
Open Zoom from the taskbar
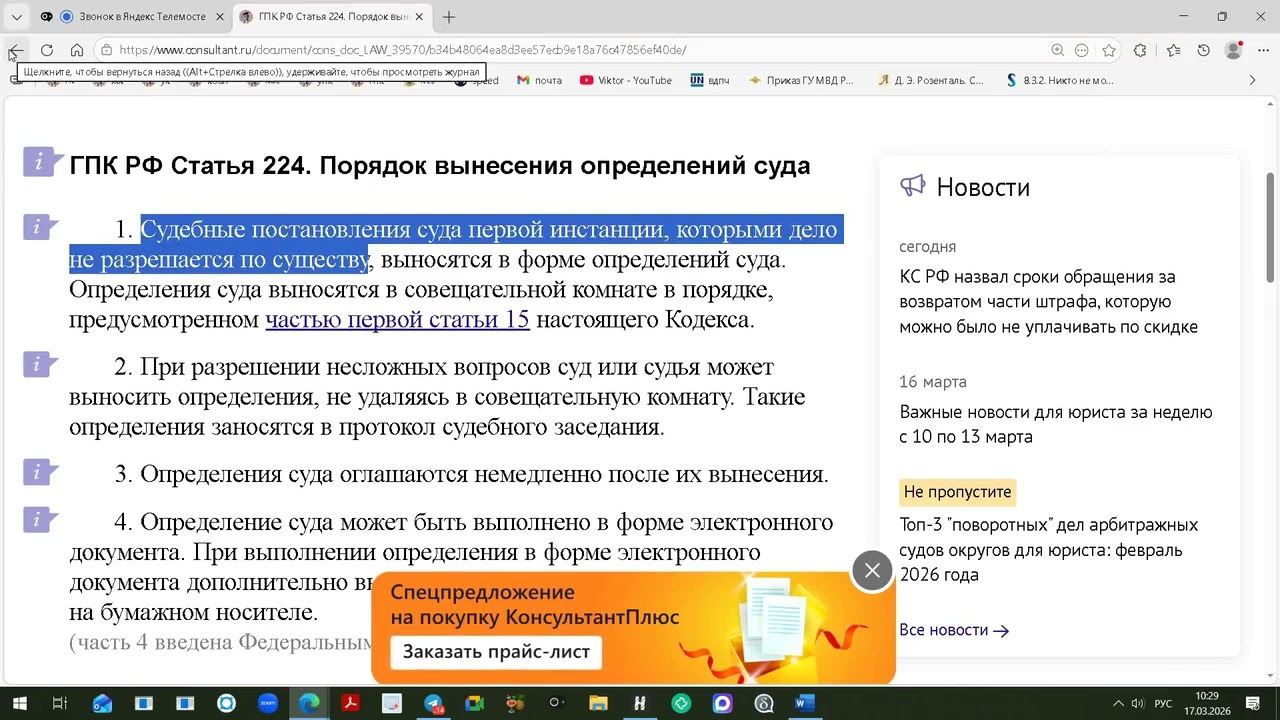point(268,703)
